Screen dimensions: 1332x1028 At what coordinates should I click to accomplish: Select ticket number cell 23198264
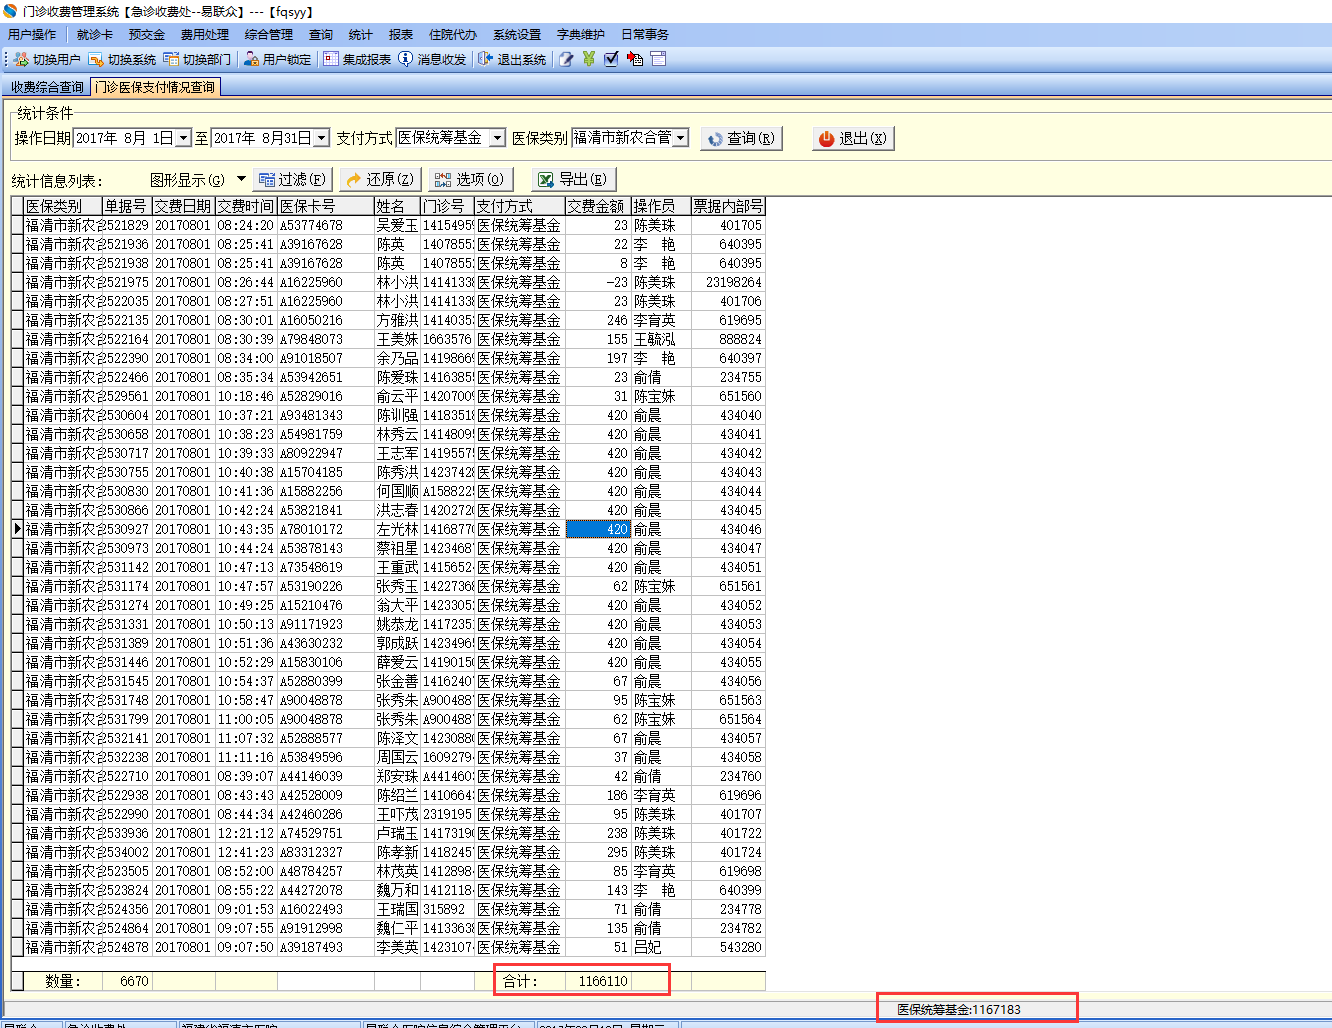click(728, 283)
